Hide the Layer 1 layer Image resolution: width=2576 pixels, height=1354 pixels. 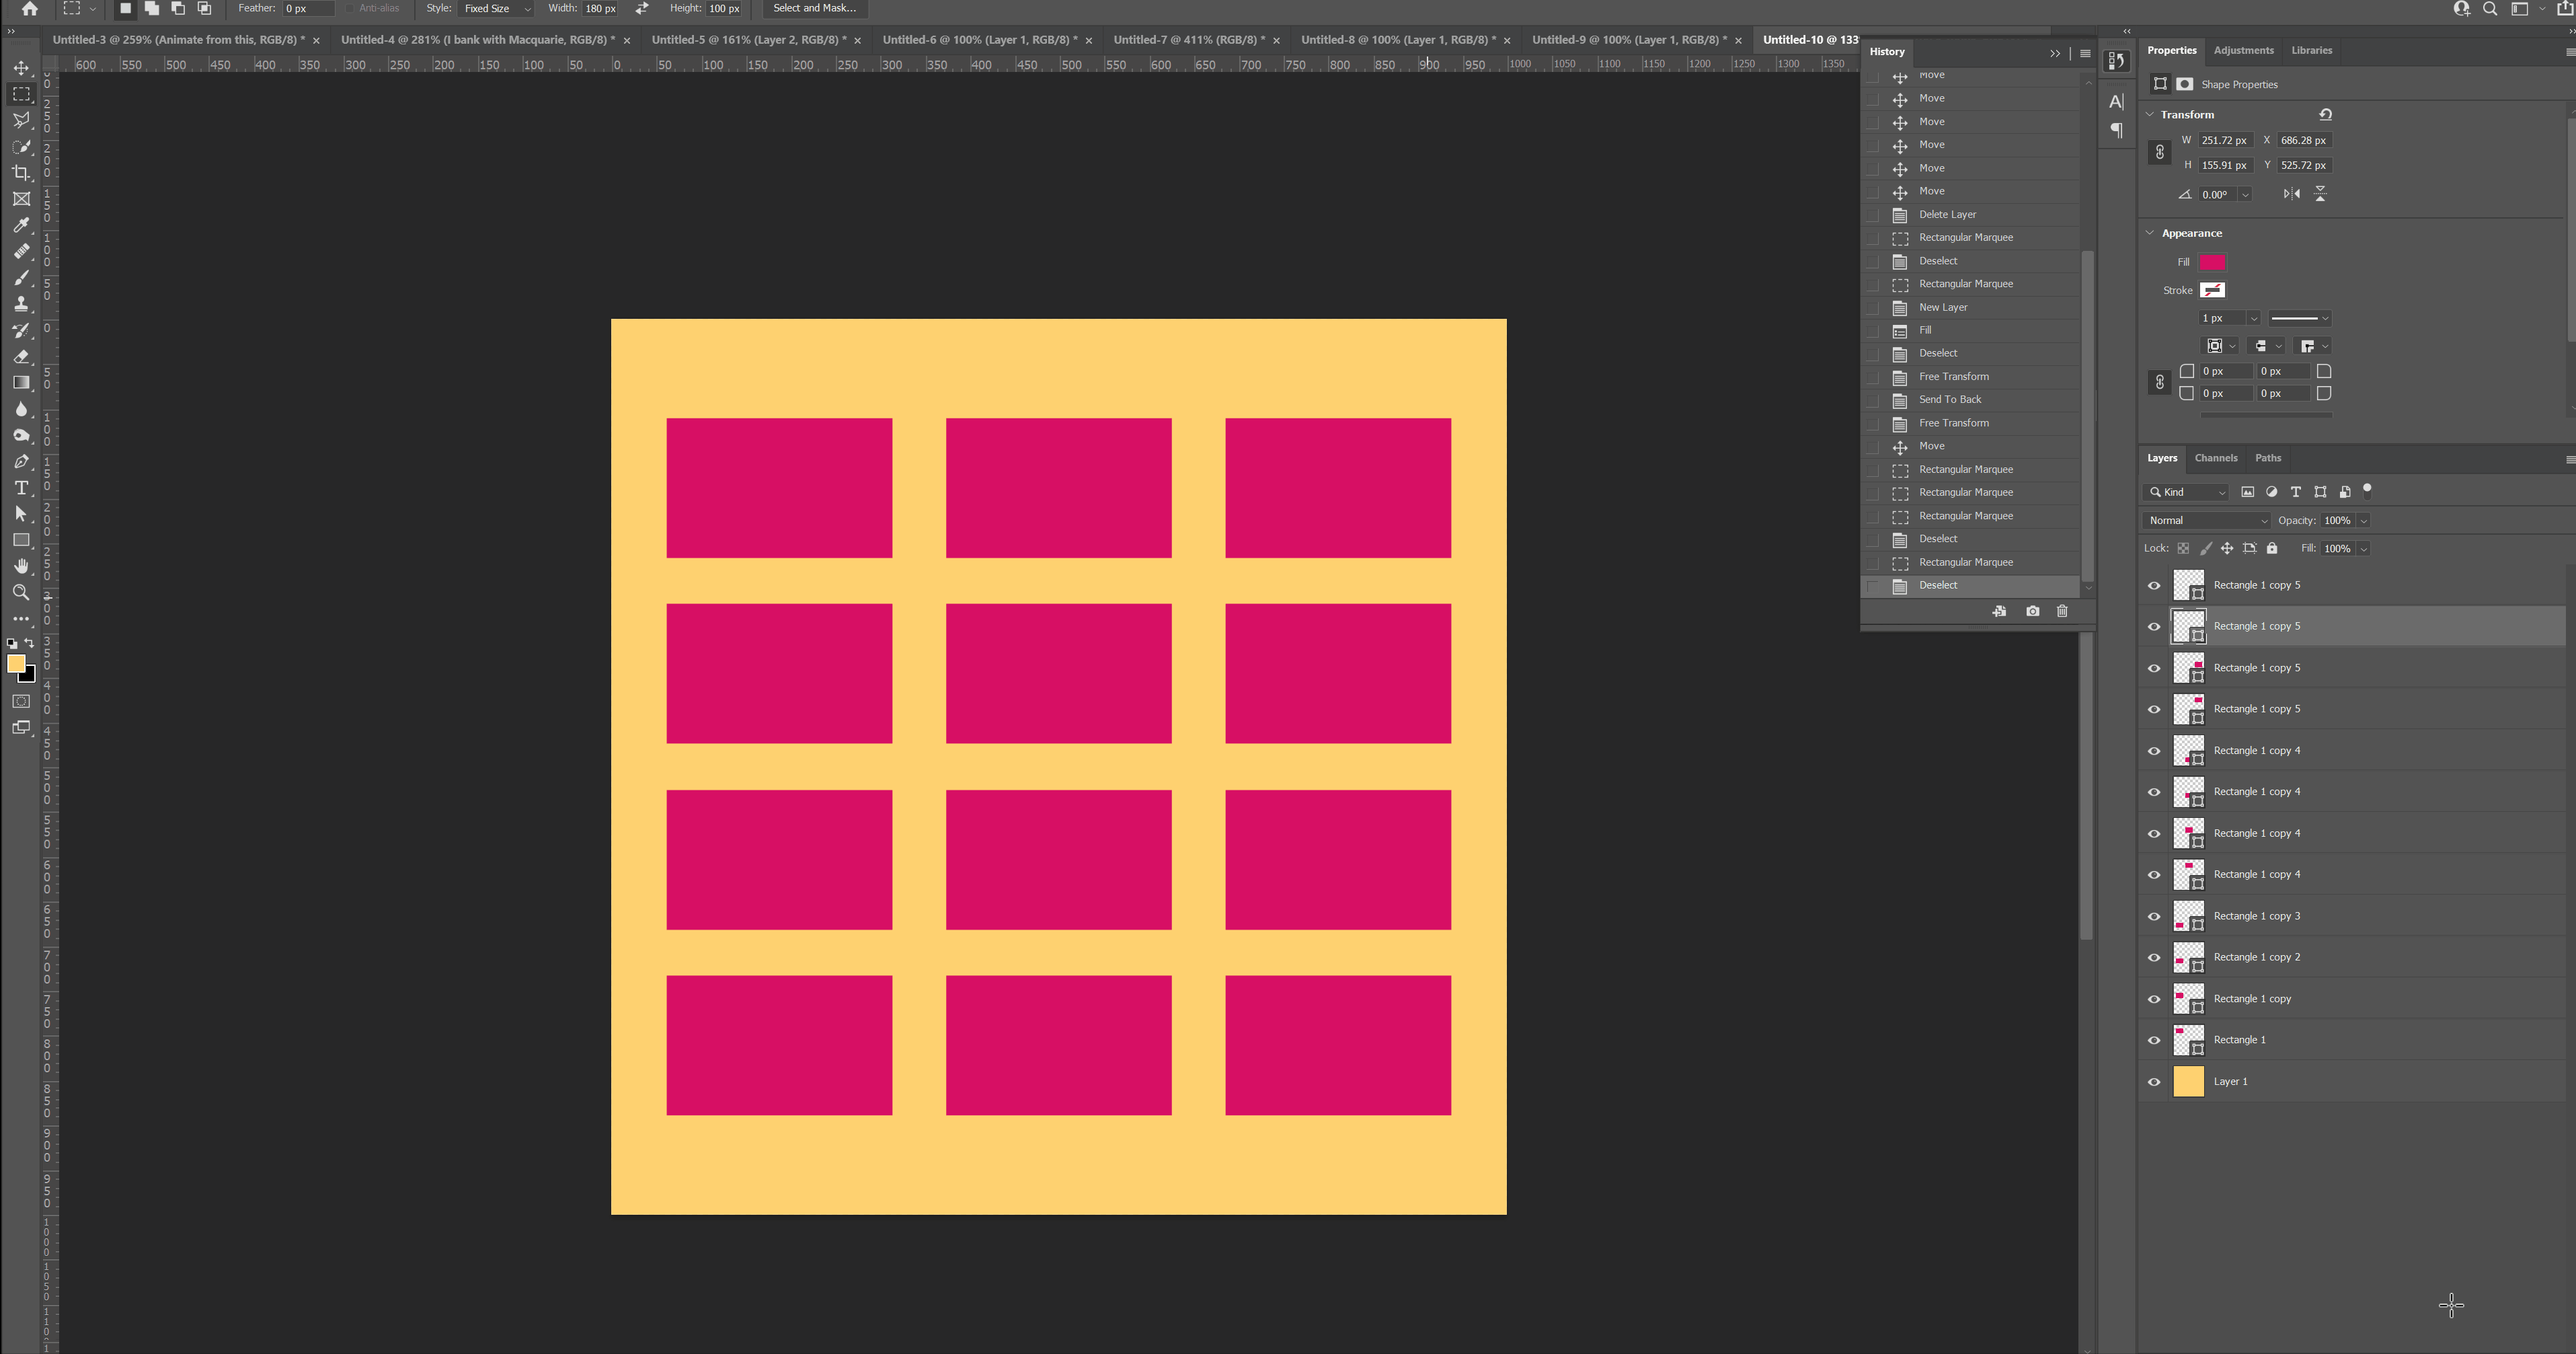click(x=2154, y=1082)
